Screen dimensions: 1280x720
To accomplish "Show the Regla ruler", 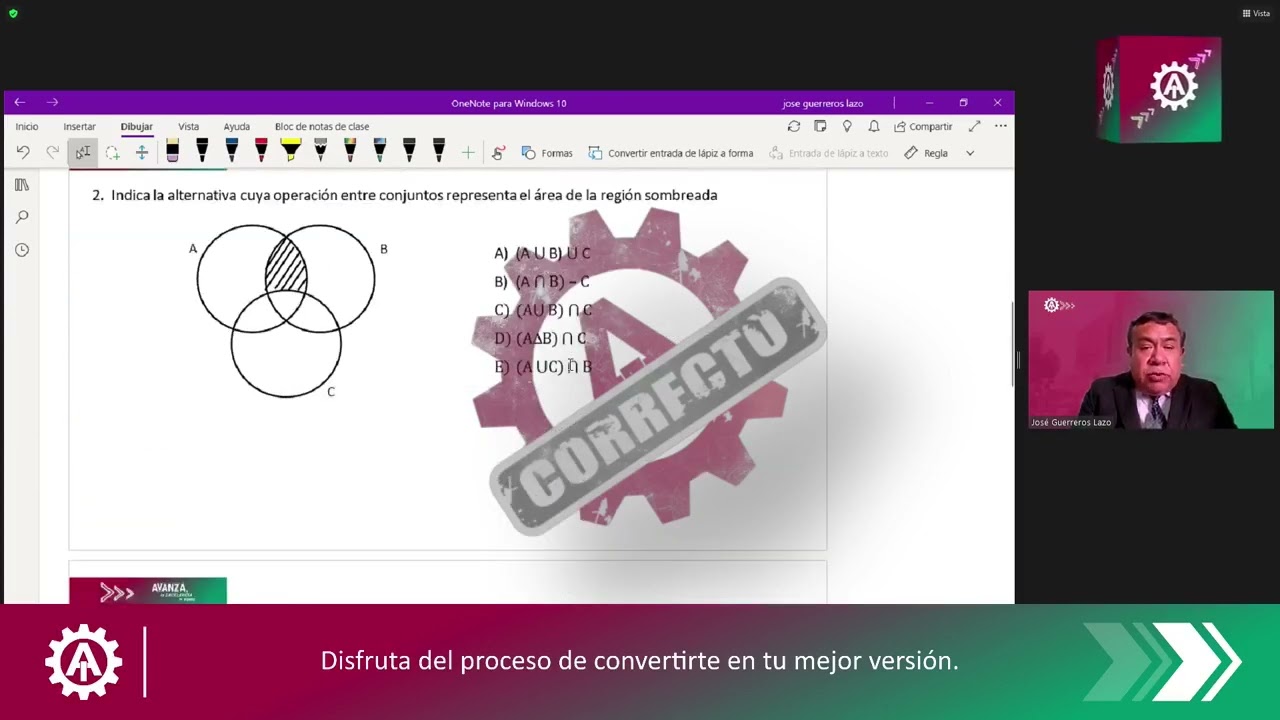I will click(x=926, y=153).
